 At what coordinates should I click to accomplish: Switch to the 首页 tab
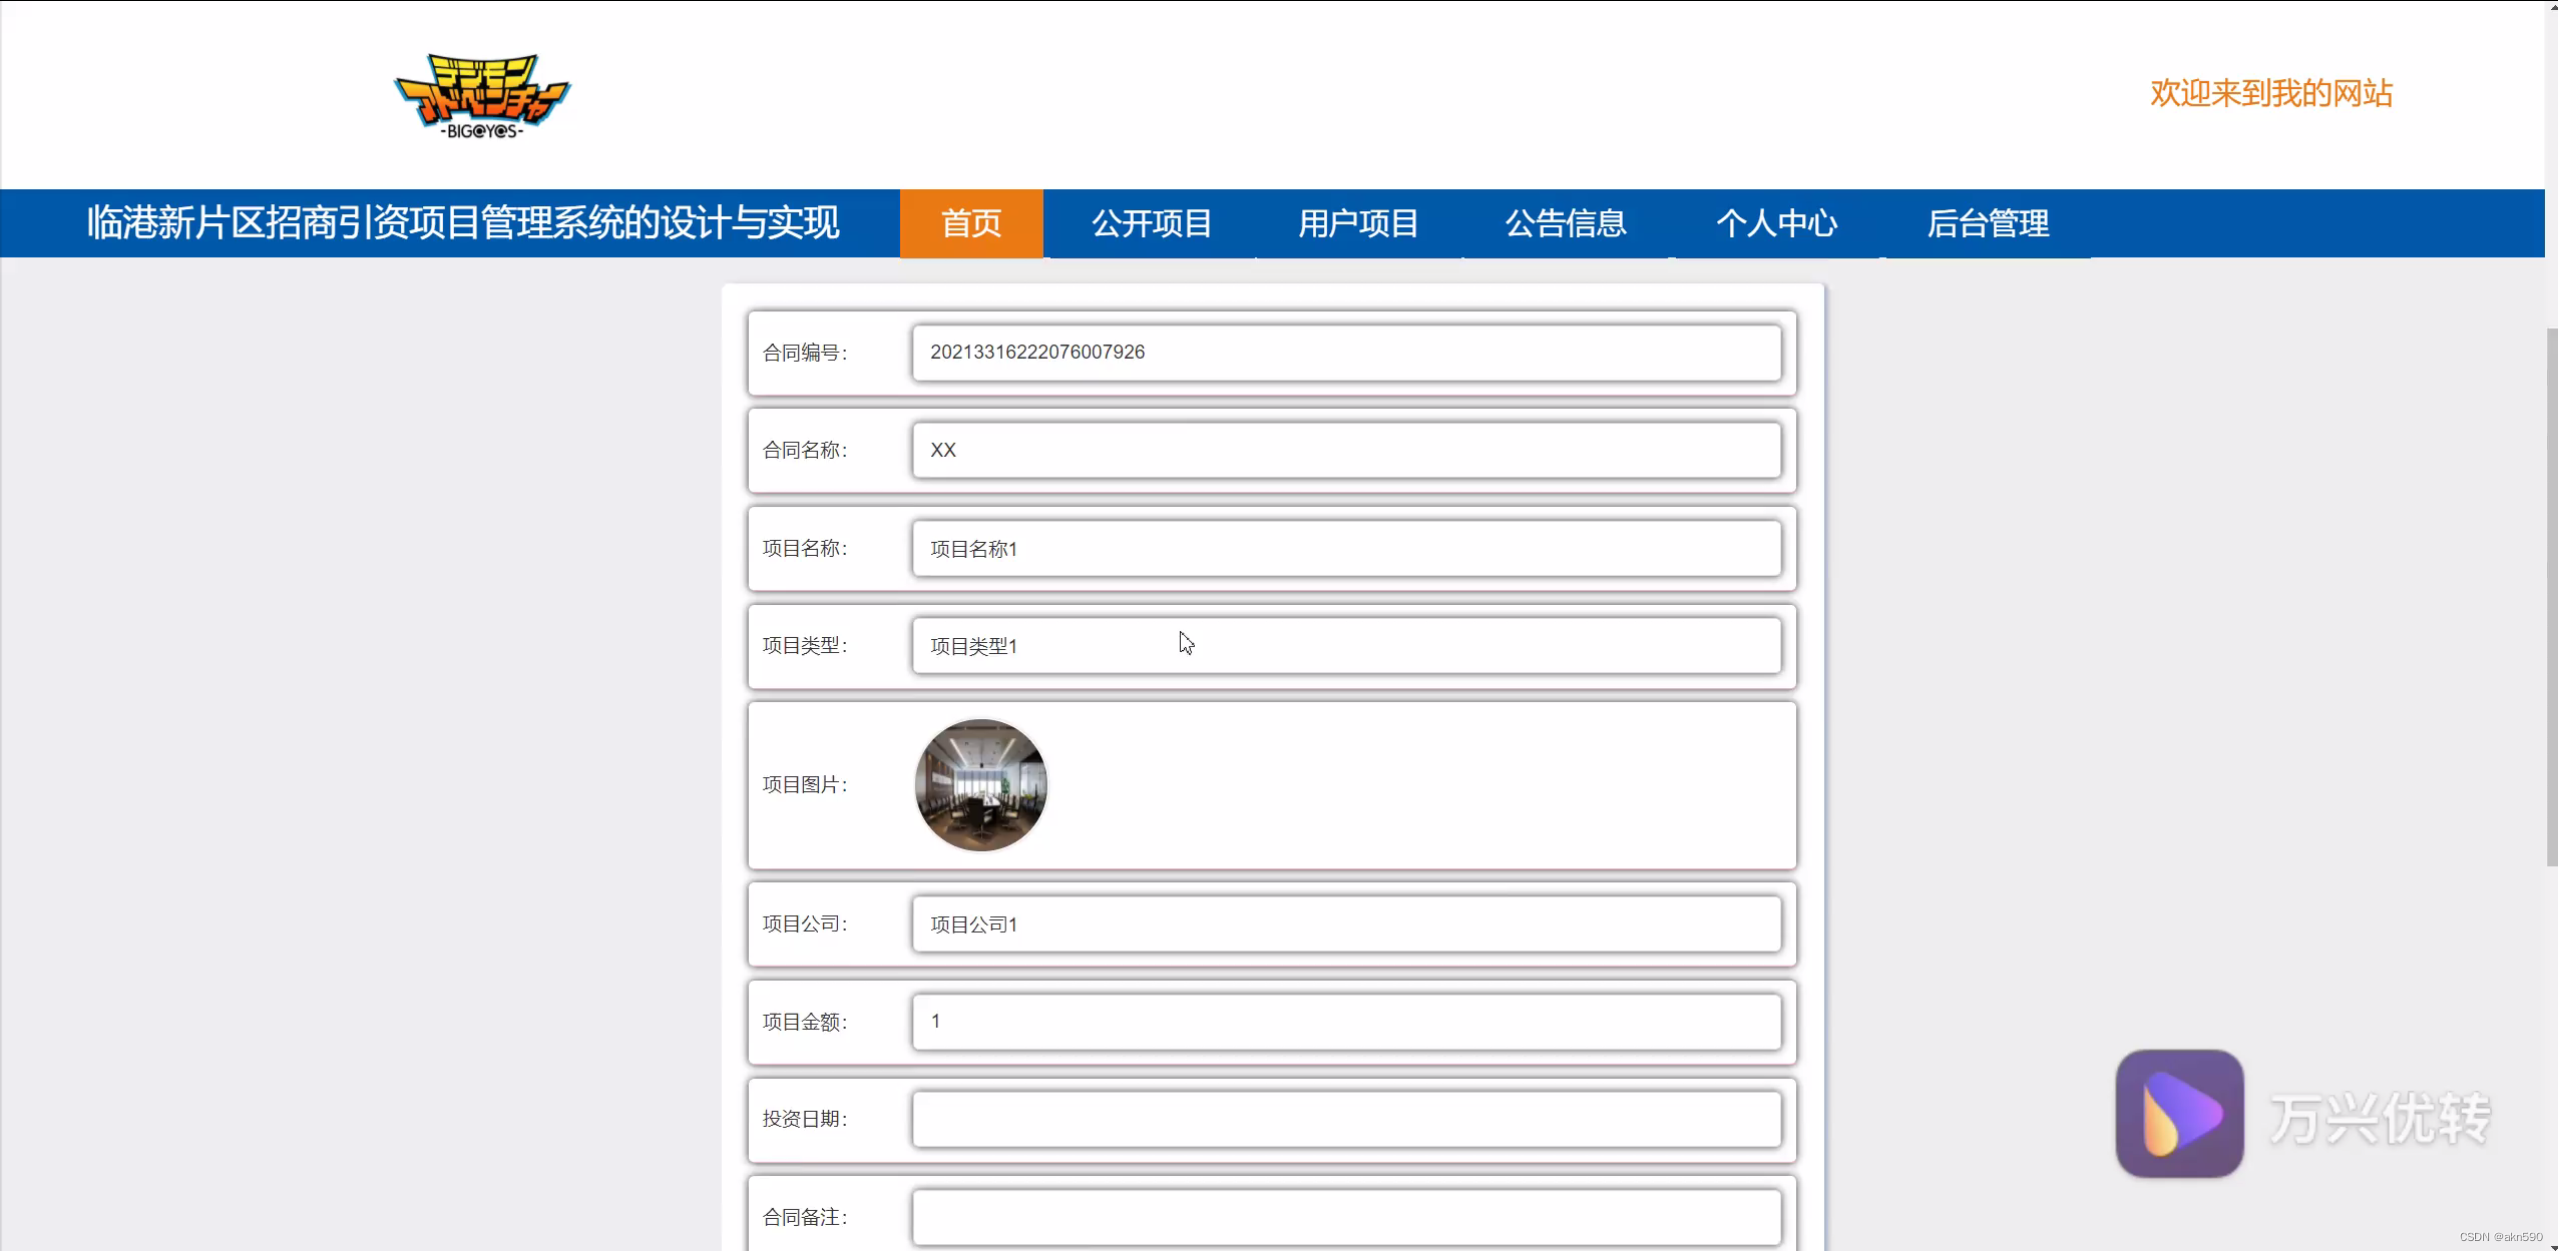(x=969, y=223)
